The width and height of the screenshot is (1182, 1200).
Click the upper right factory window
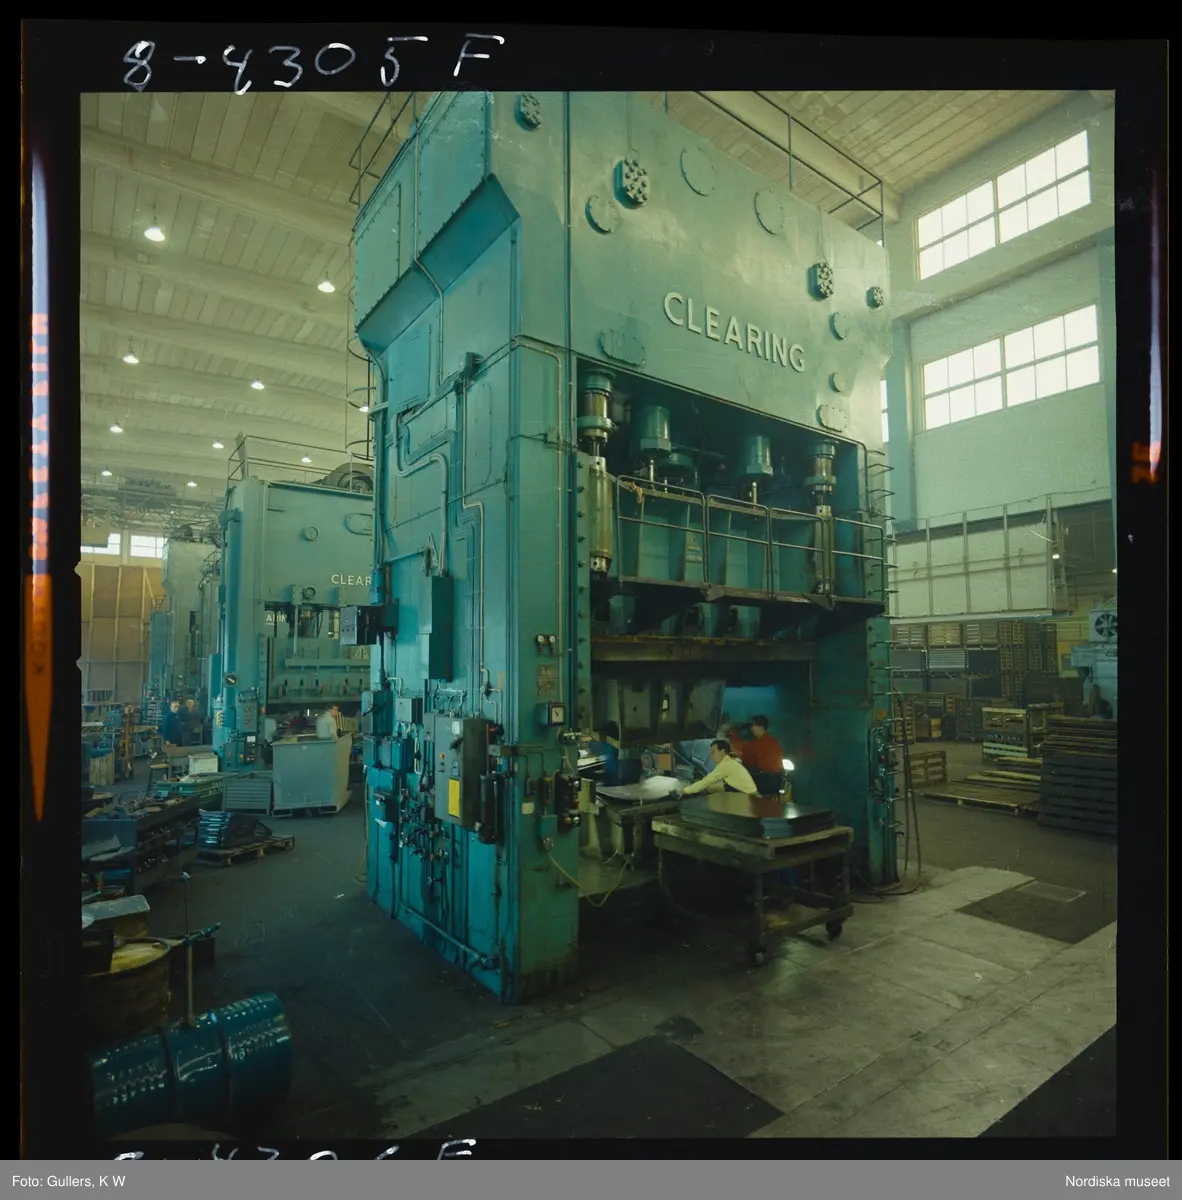tap(1002, 205)
